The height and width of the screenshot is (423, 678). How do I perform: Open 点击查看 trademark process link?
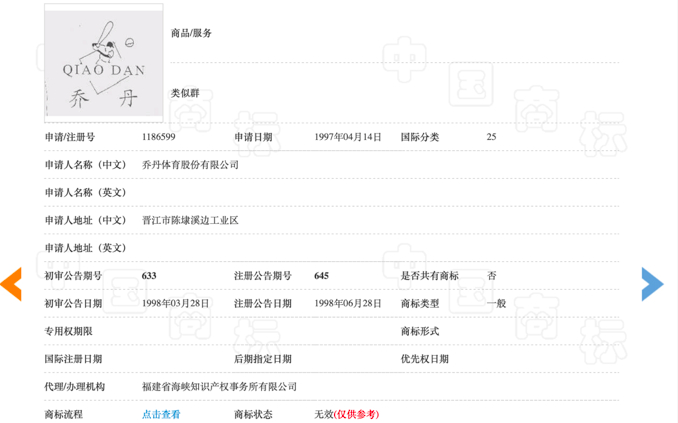pos(161,414)
